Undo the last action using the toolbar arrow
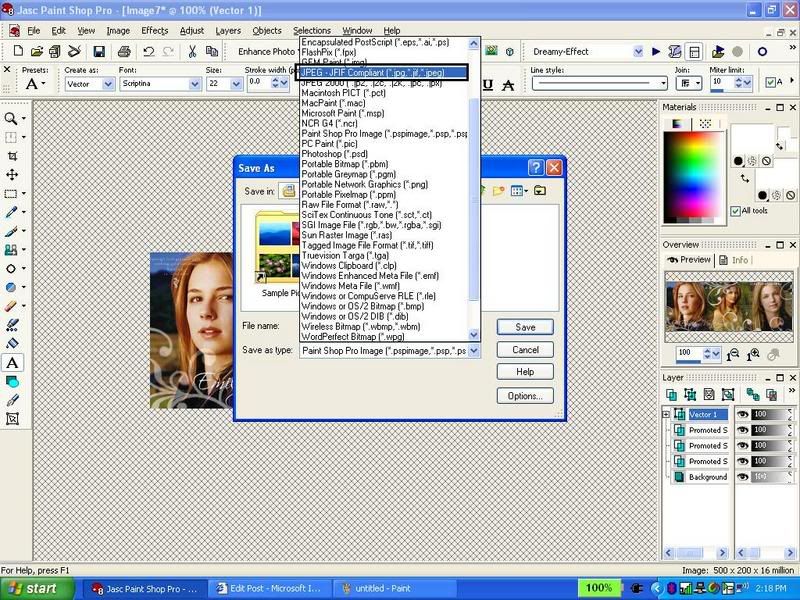Viewport: 800px width, 600px height. [148, 51]
